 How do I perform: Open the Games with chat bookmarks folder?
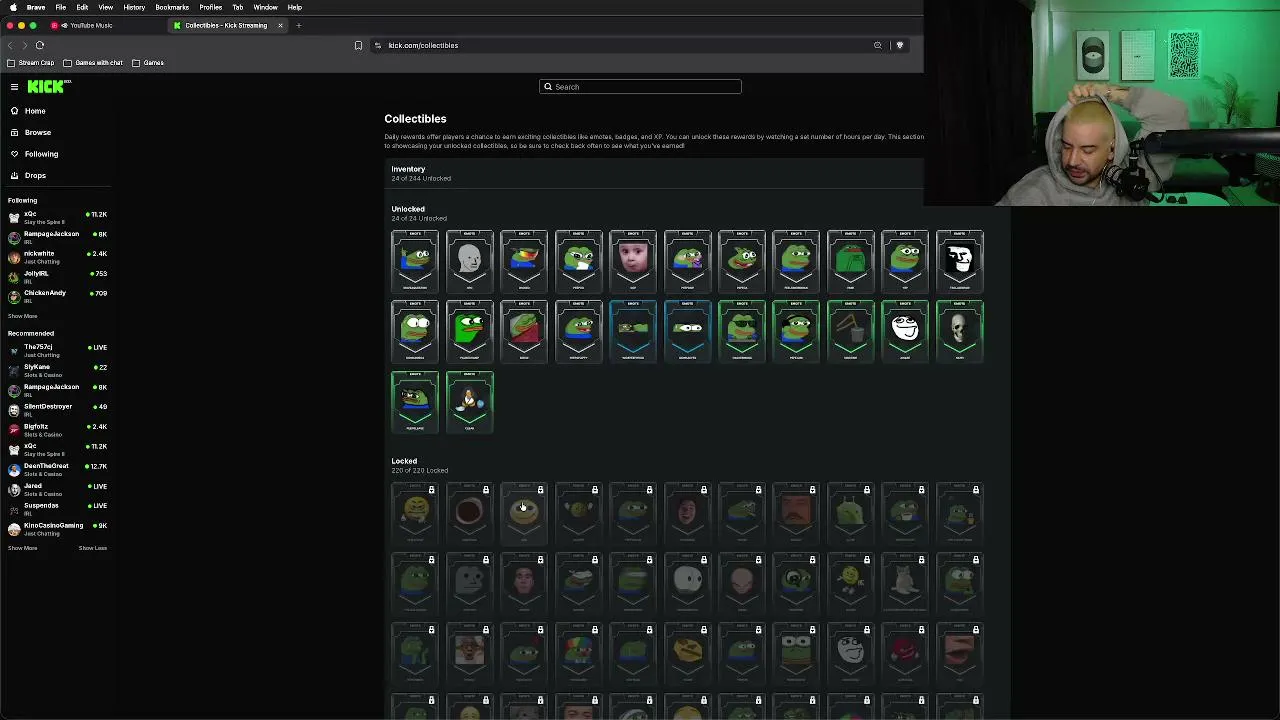(x=93, y=63)
